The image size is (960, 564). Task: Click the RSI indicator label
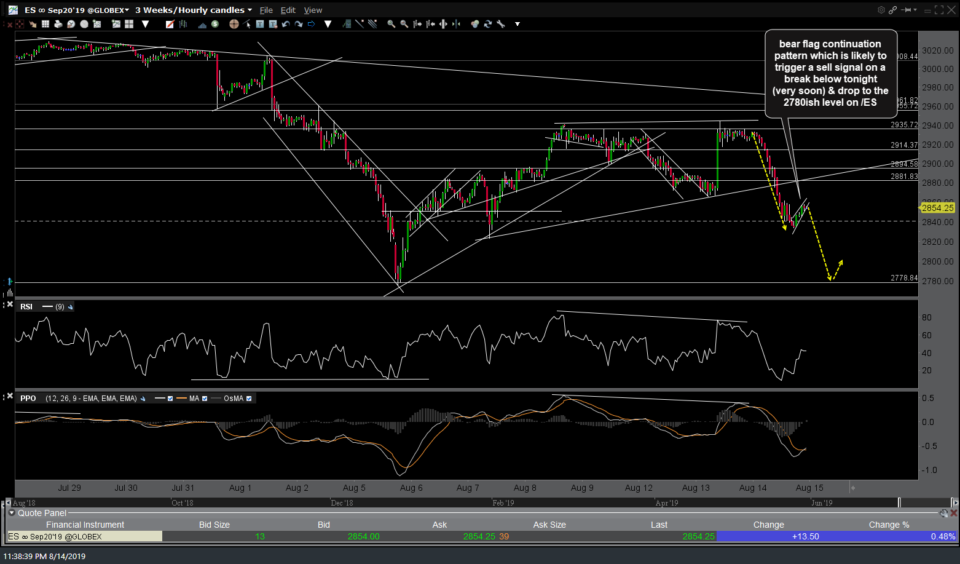26,307
